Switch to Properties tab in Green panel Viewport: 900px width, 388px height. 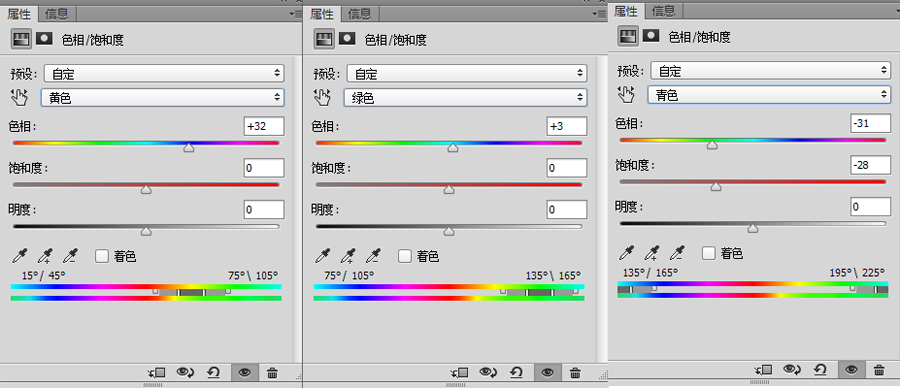click(x=322, y=14)
